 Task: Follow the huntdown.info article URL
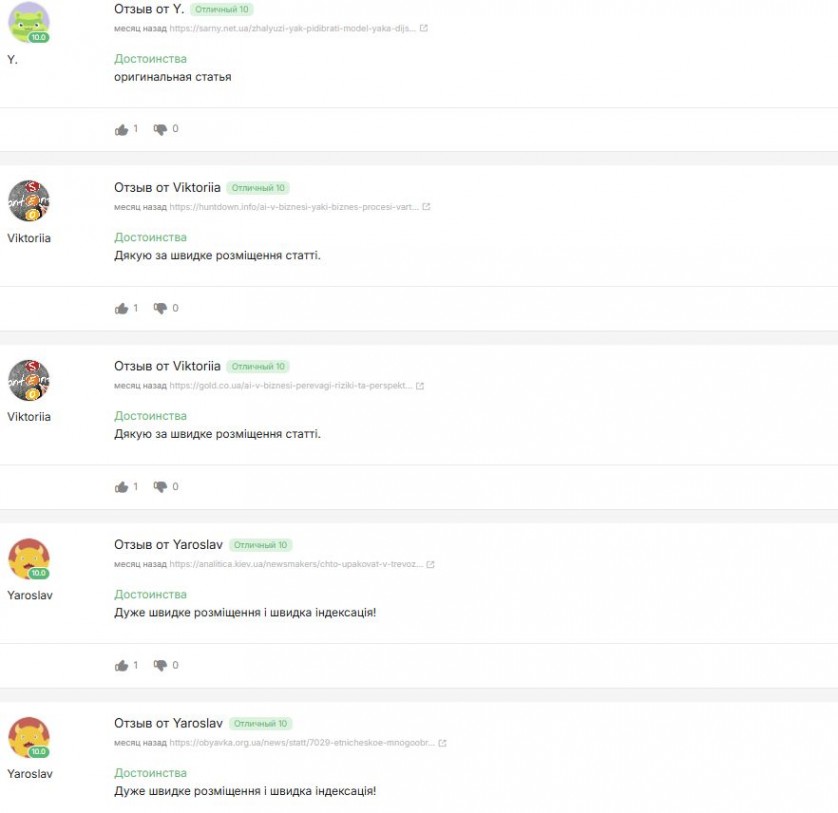pos(293,207)
